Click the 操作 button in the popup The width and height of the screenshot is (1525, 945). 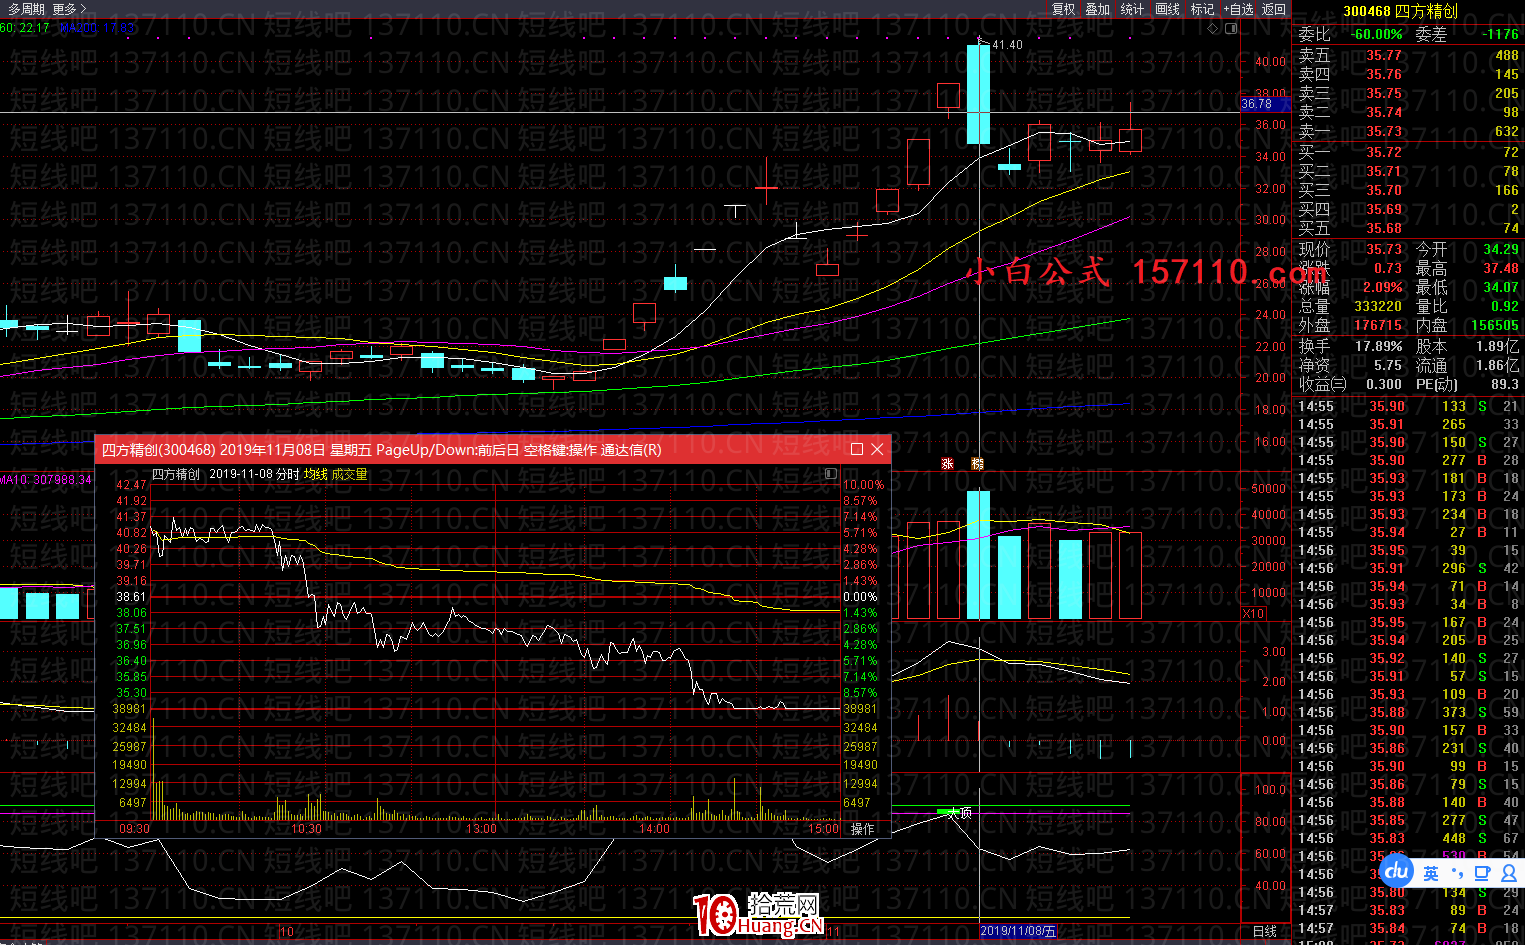point(862,829)
